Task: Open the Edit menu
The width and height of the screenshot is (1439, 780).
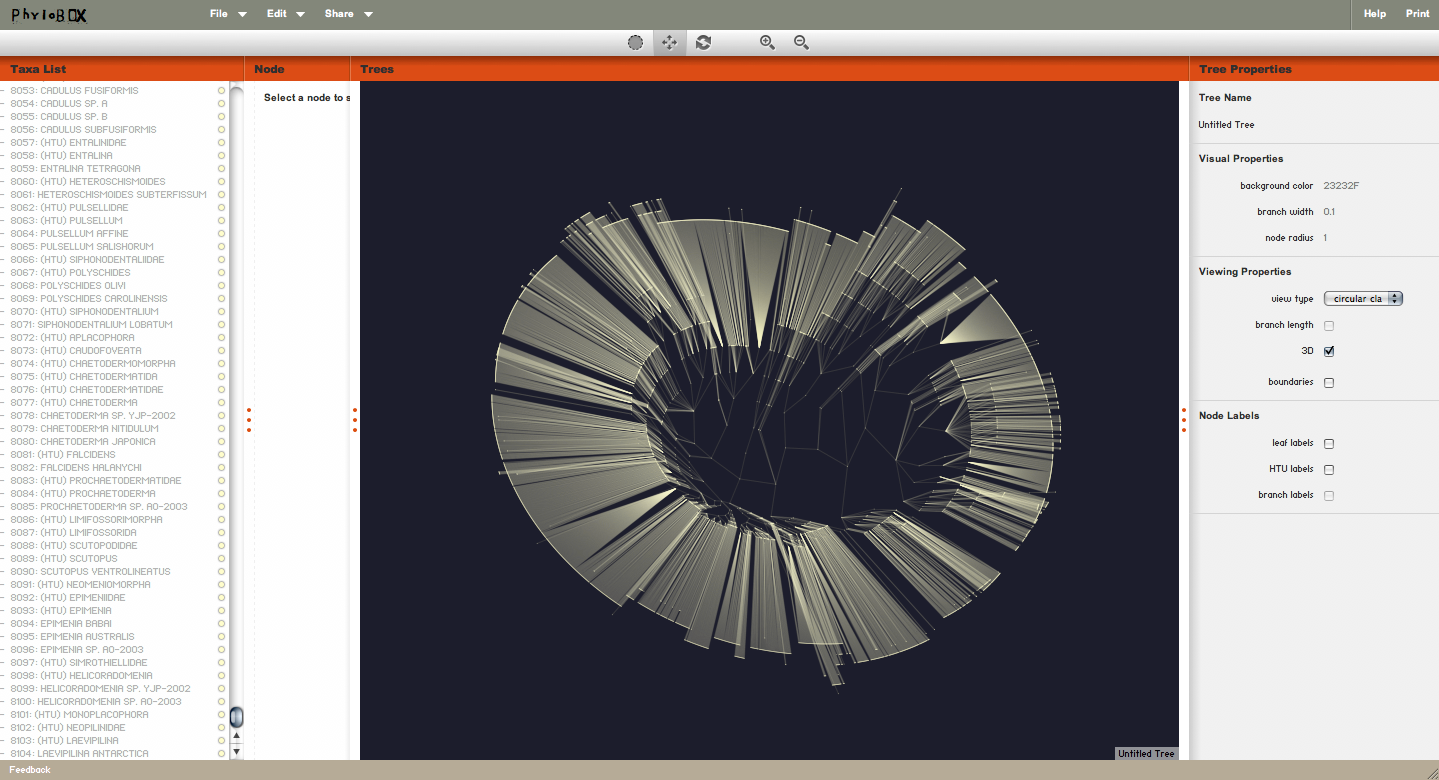Action: tap(285, 14)
